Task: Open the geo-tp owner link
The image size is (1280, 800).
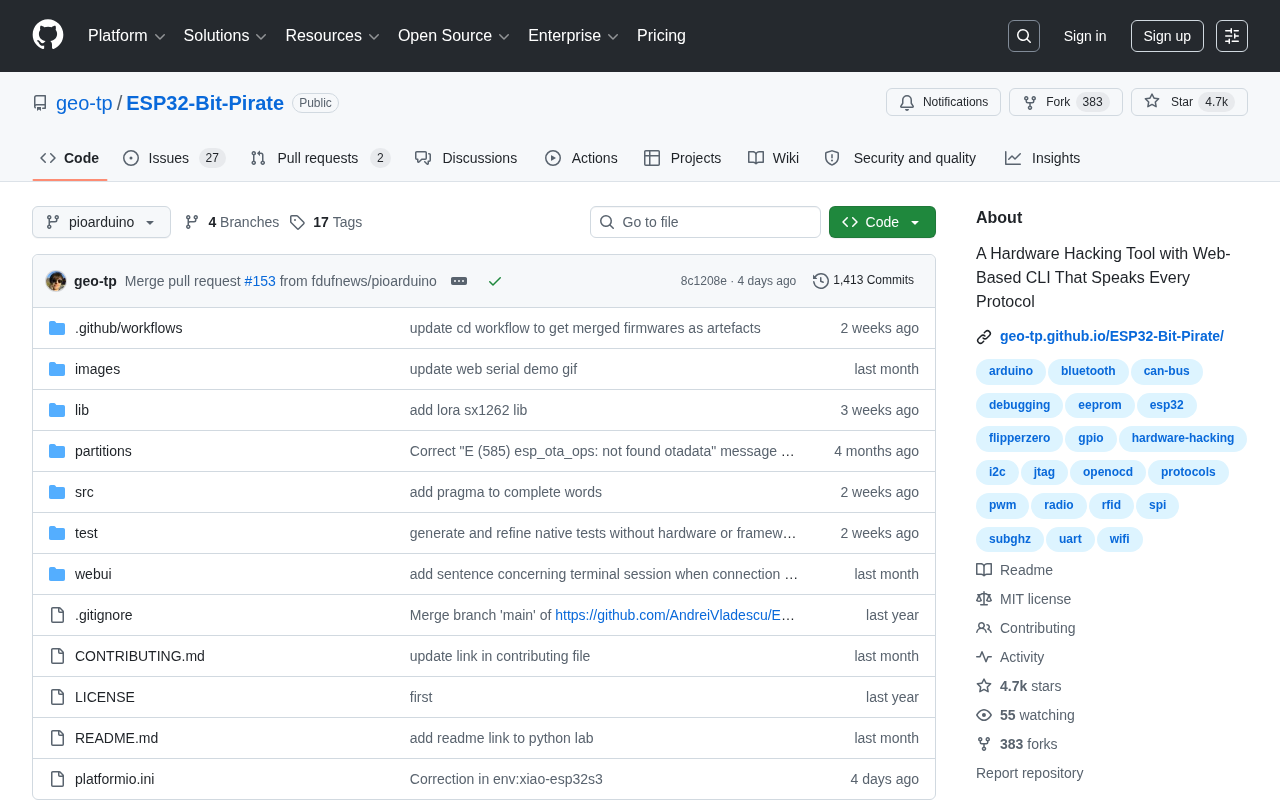Action: pos(84,103)
